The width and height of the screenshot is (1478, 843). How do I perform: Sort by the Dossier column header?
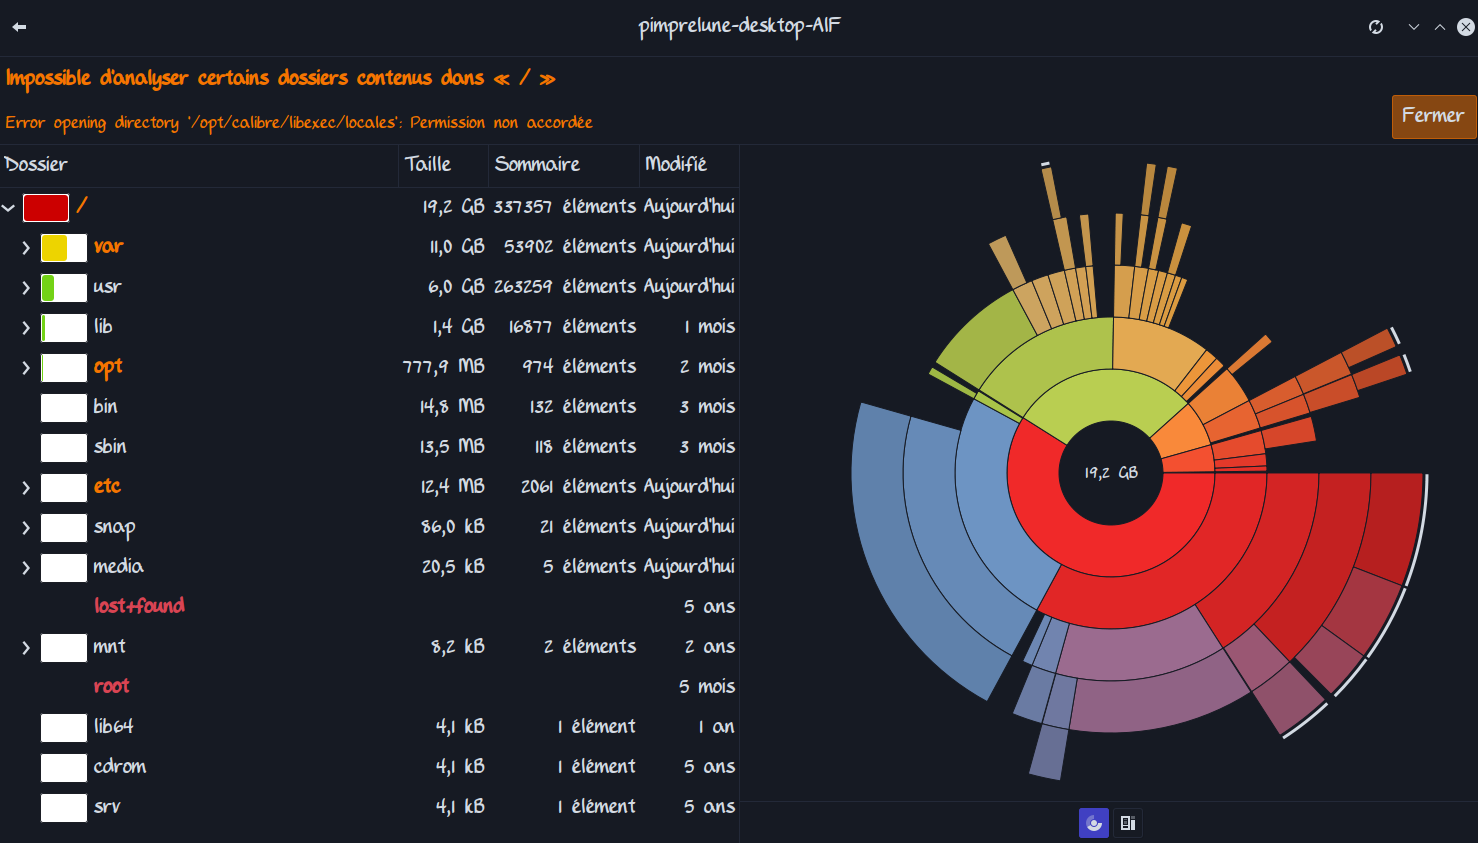point(199,165)
